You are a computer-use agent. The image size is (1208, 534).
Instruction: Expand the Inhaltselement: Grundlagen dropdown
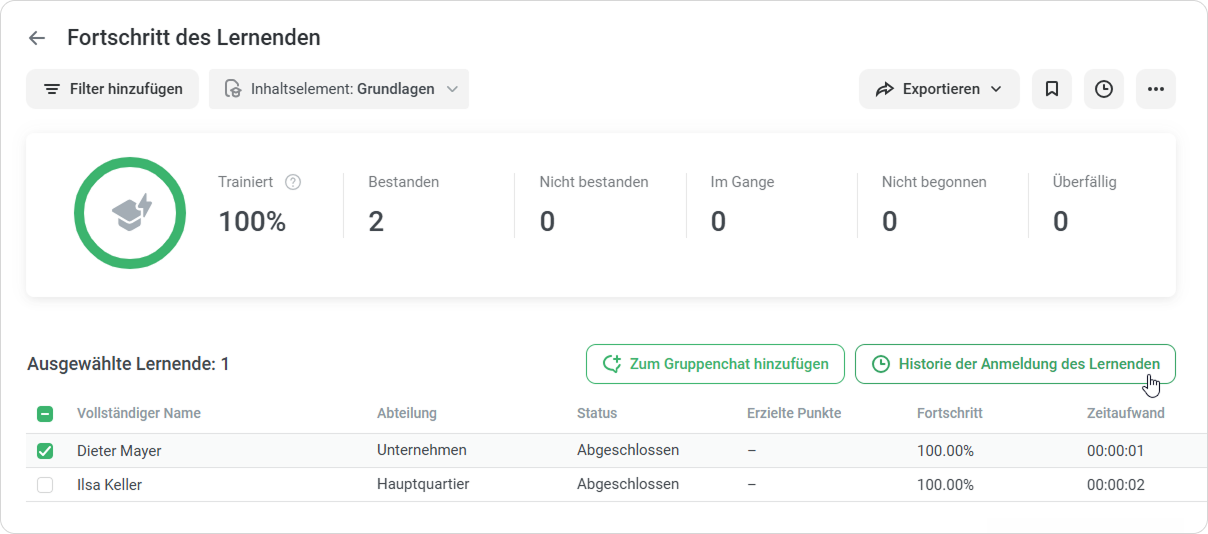[339, 89]
